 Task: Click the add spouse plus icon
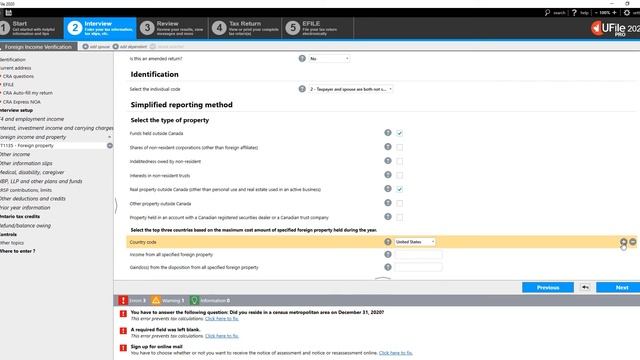(x=85, y=47)
